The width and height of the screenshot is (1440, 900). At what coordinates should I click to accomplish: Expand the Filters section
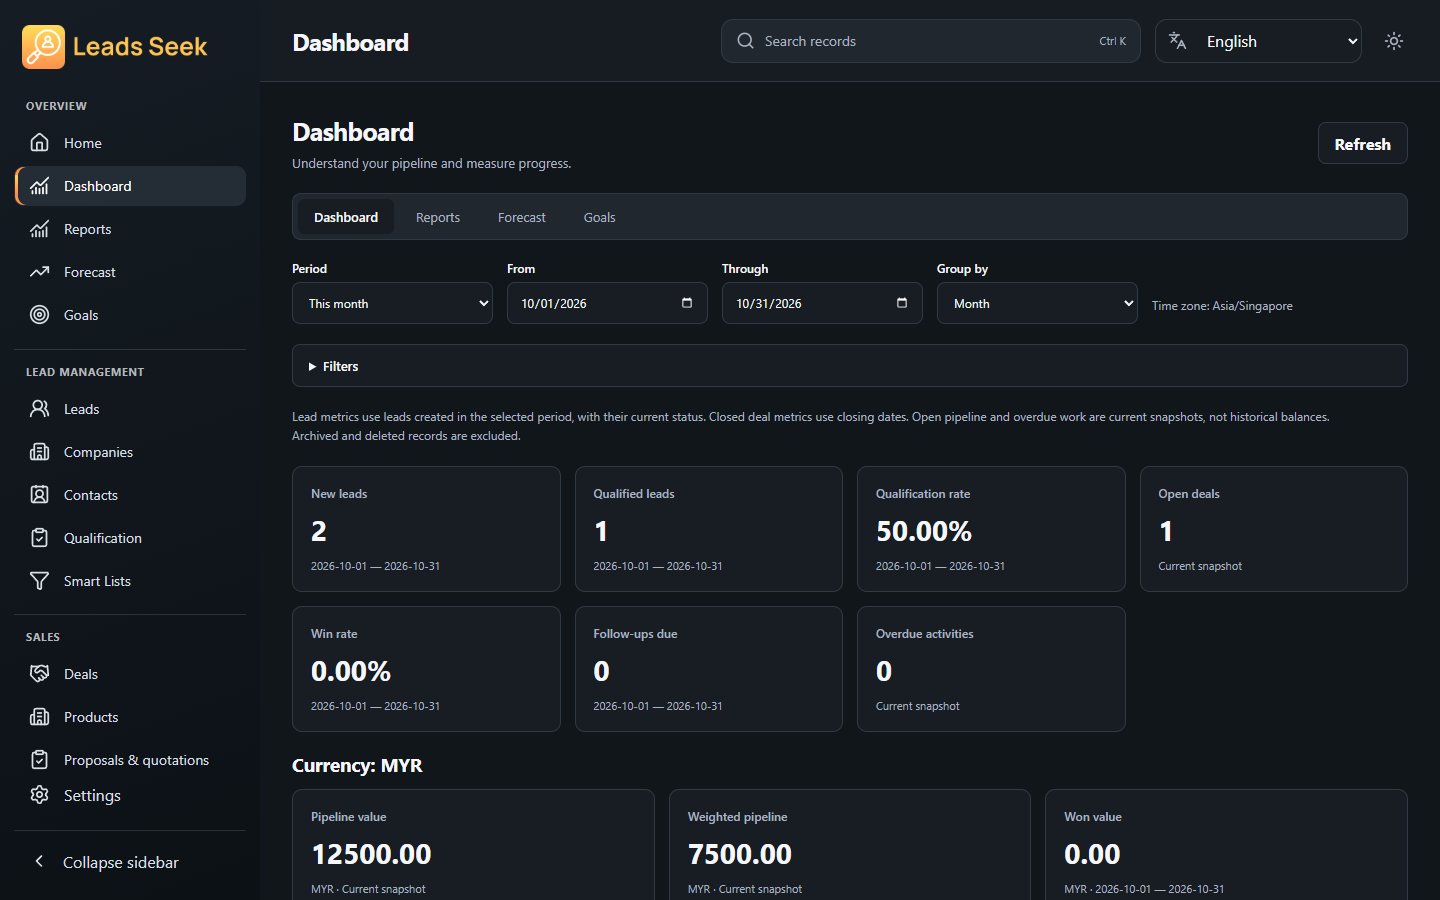[849, 366]
